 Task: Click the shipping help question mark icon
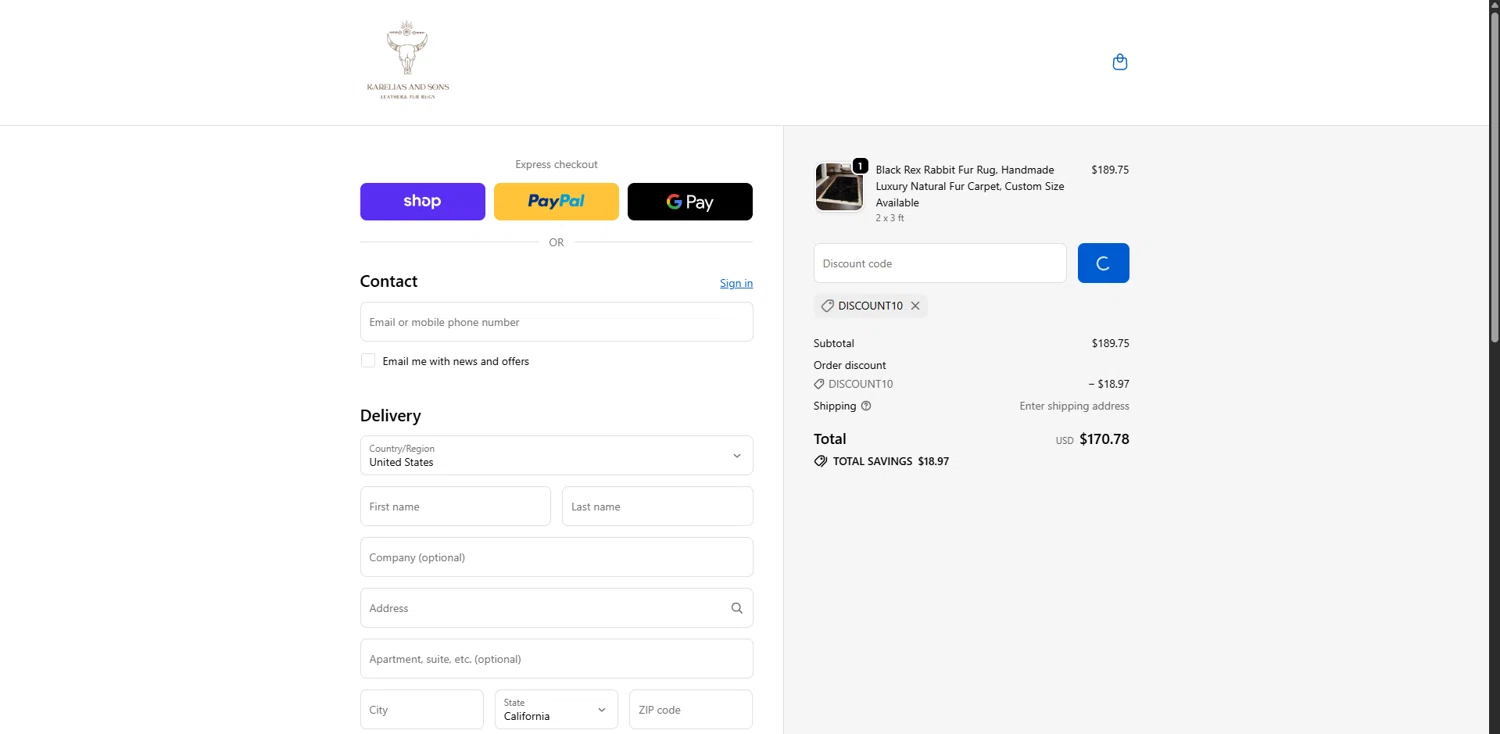pyautogui.click(x=866, y=406)
